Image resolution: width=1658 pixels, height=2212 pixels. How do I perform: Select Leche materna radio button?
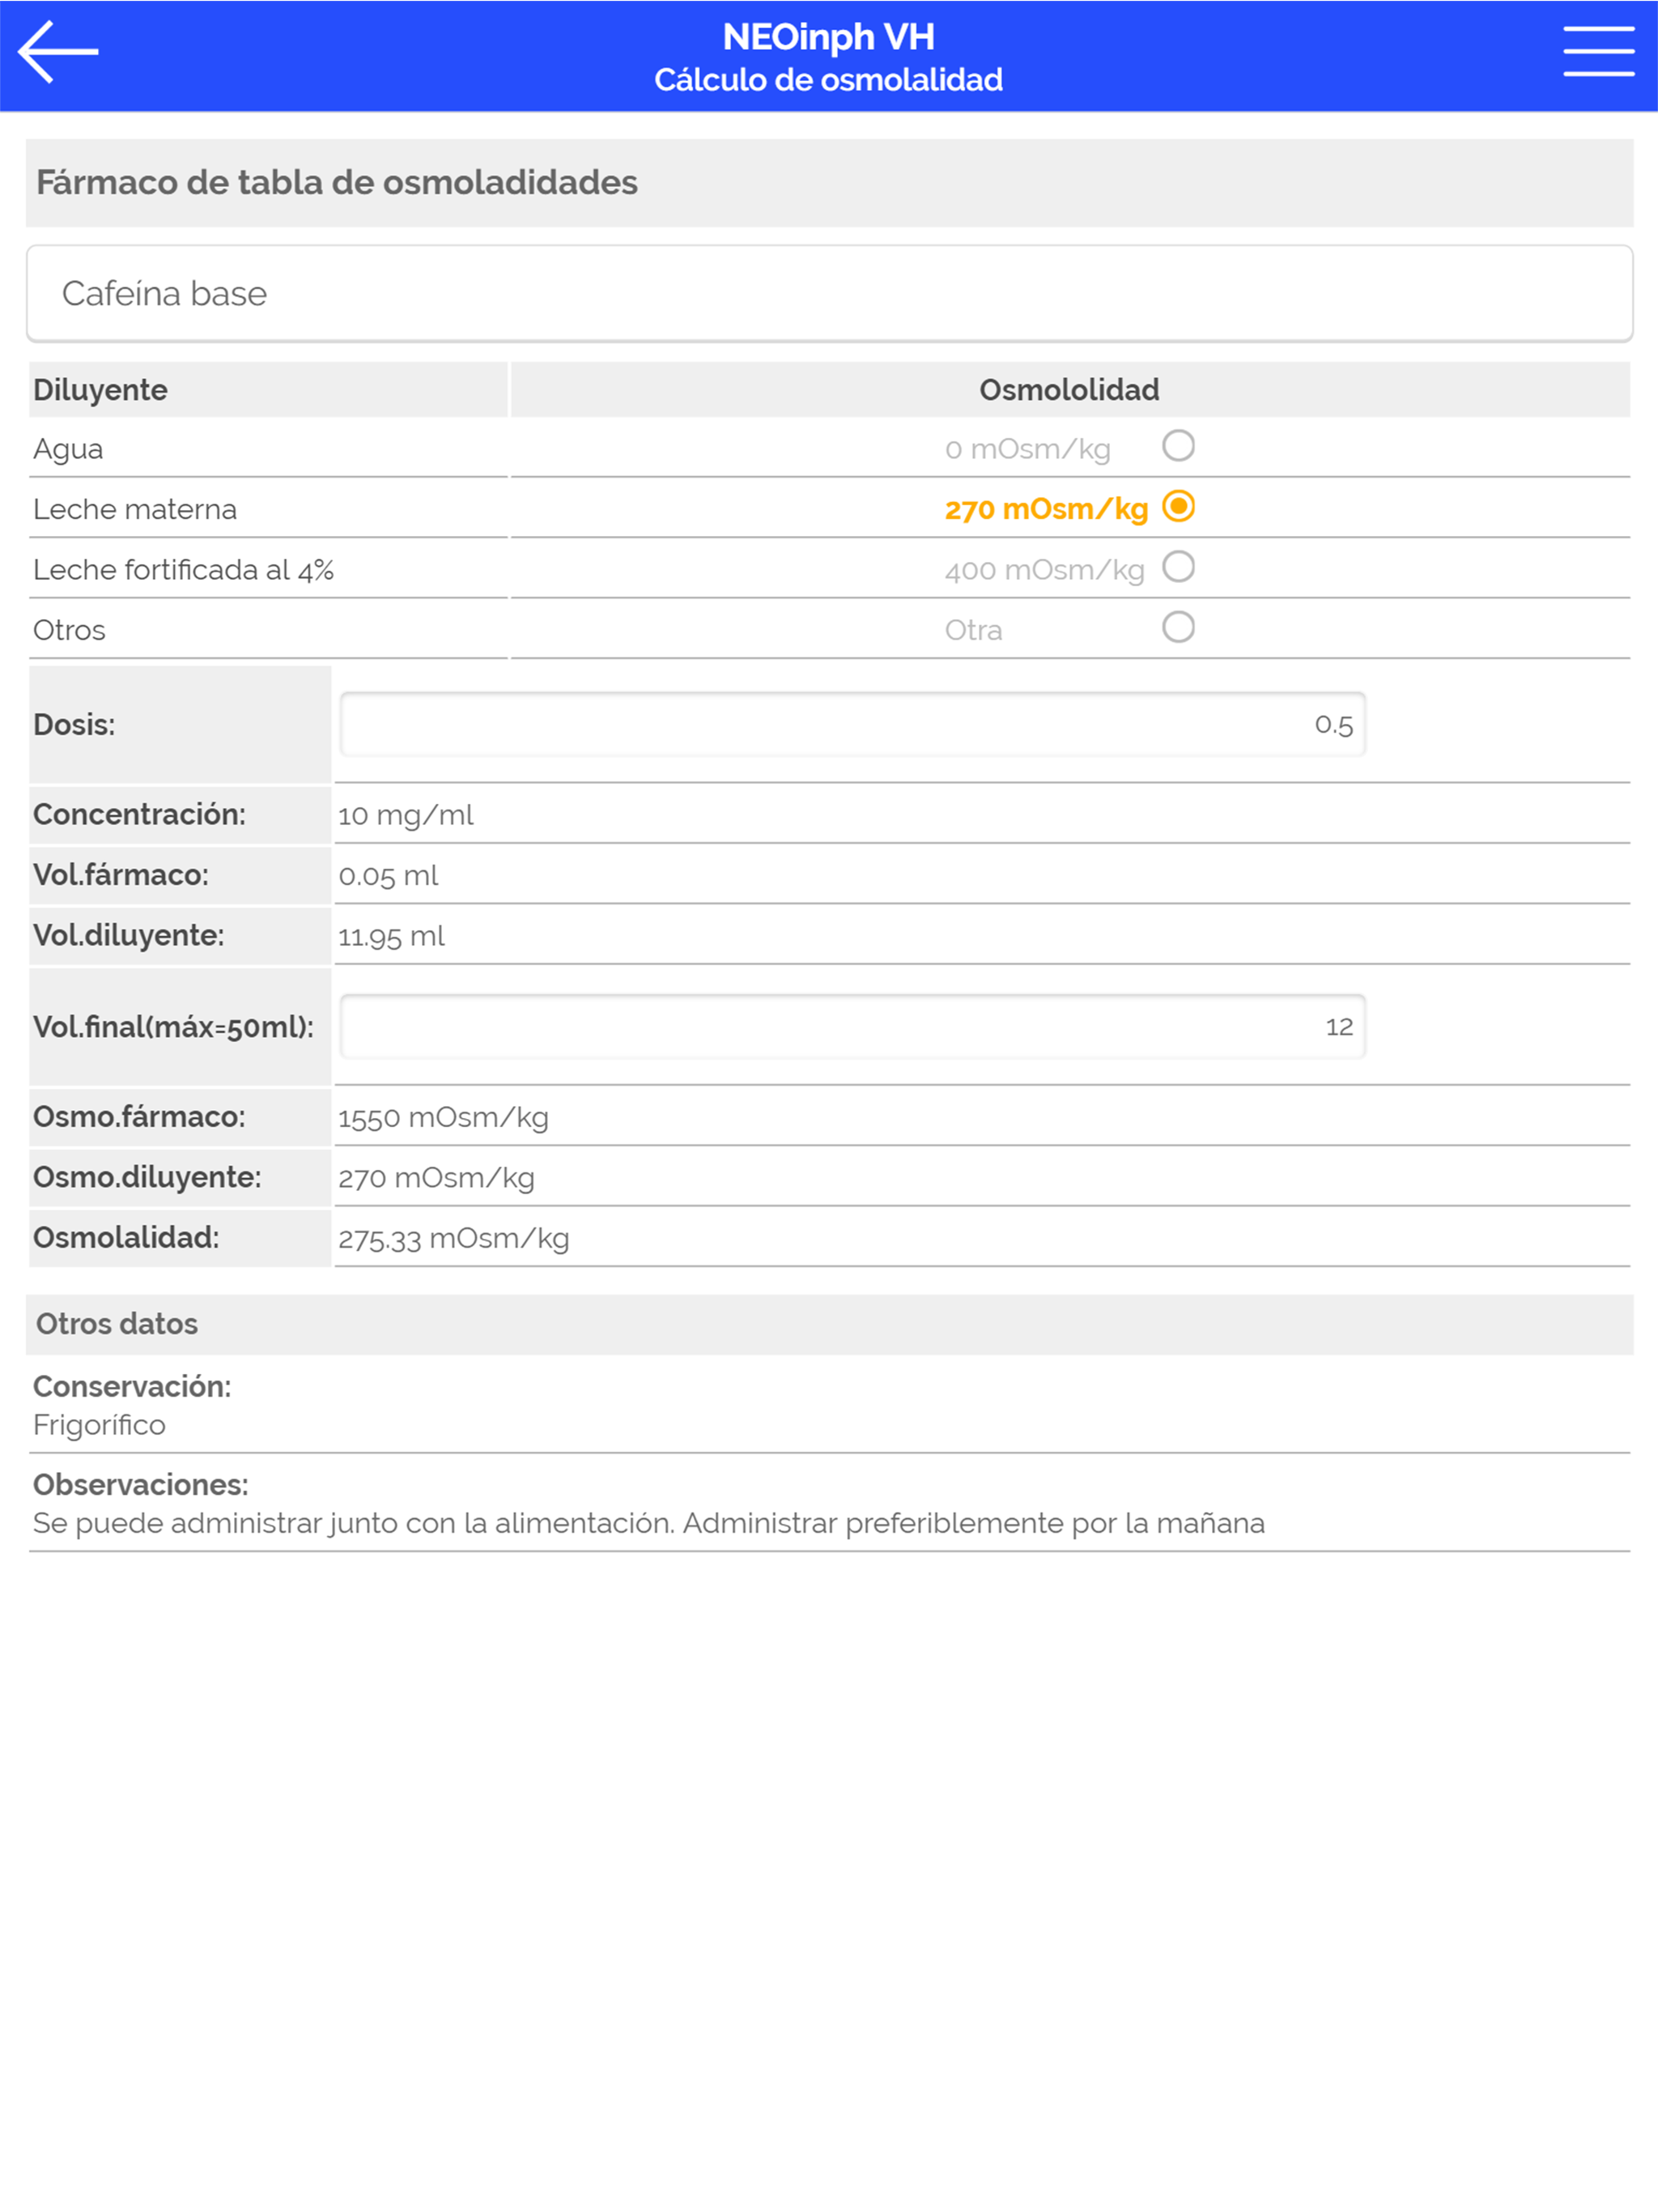1178,506
